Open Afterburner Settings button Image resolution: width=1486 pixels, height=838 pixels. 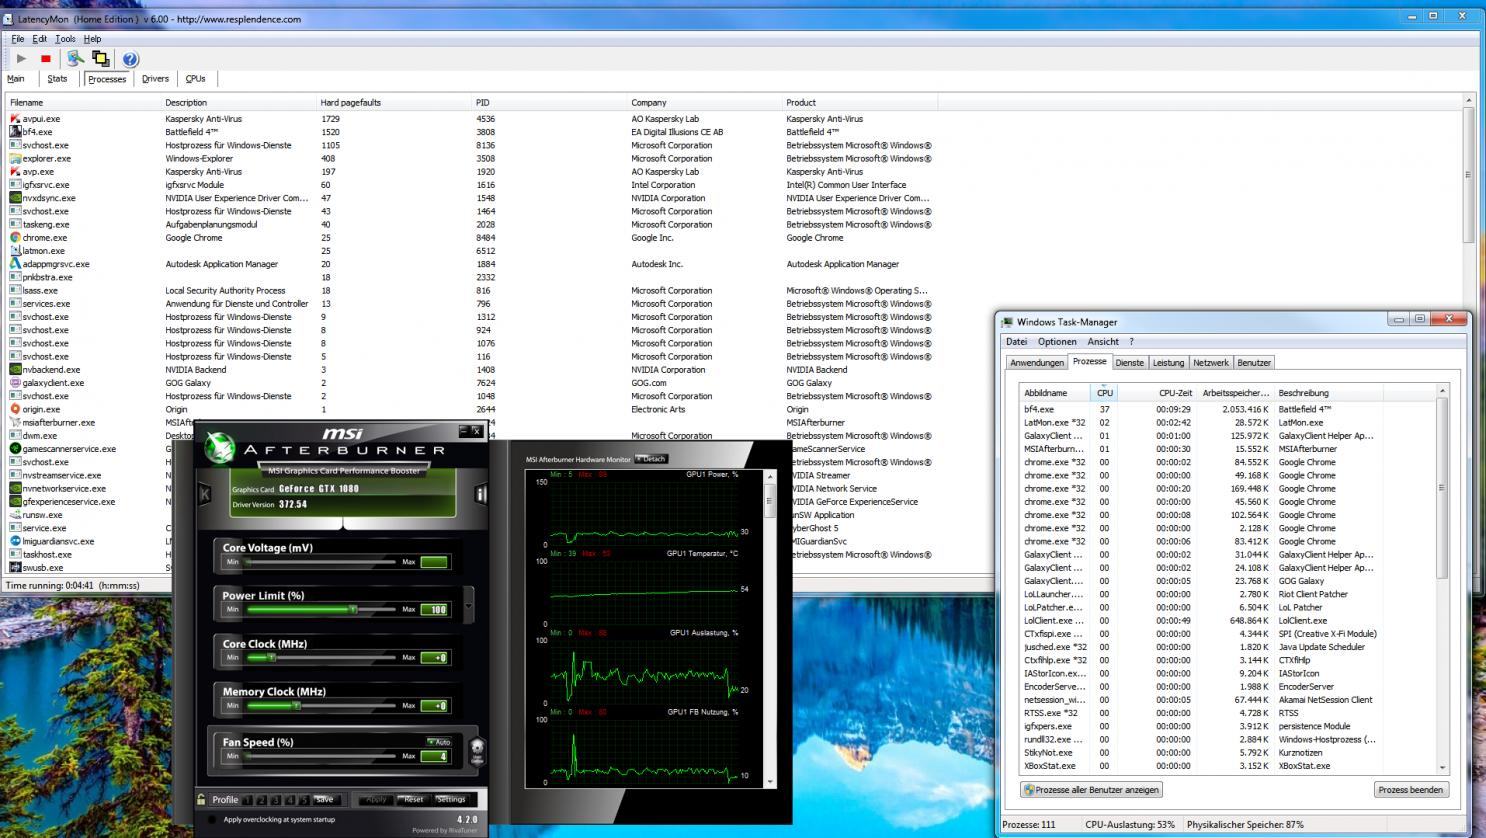pyautogui.click(x=451, y=800)
